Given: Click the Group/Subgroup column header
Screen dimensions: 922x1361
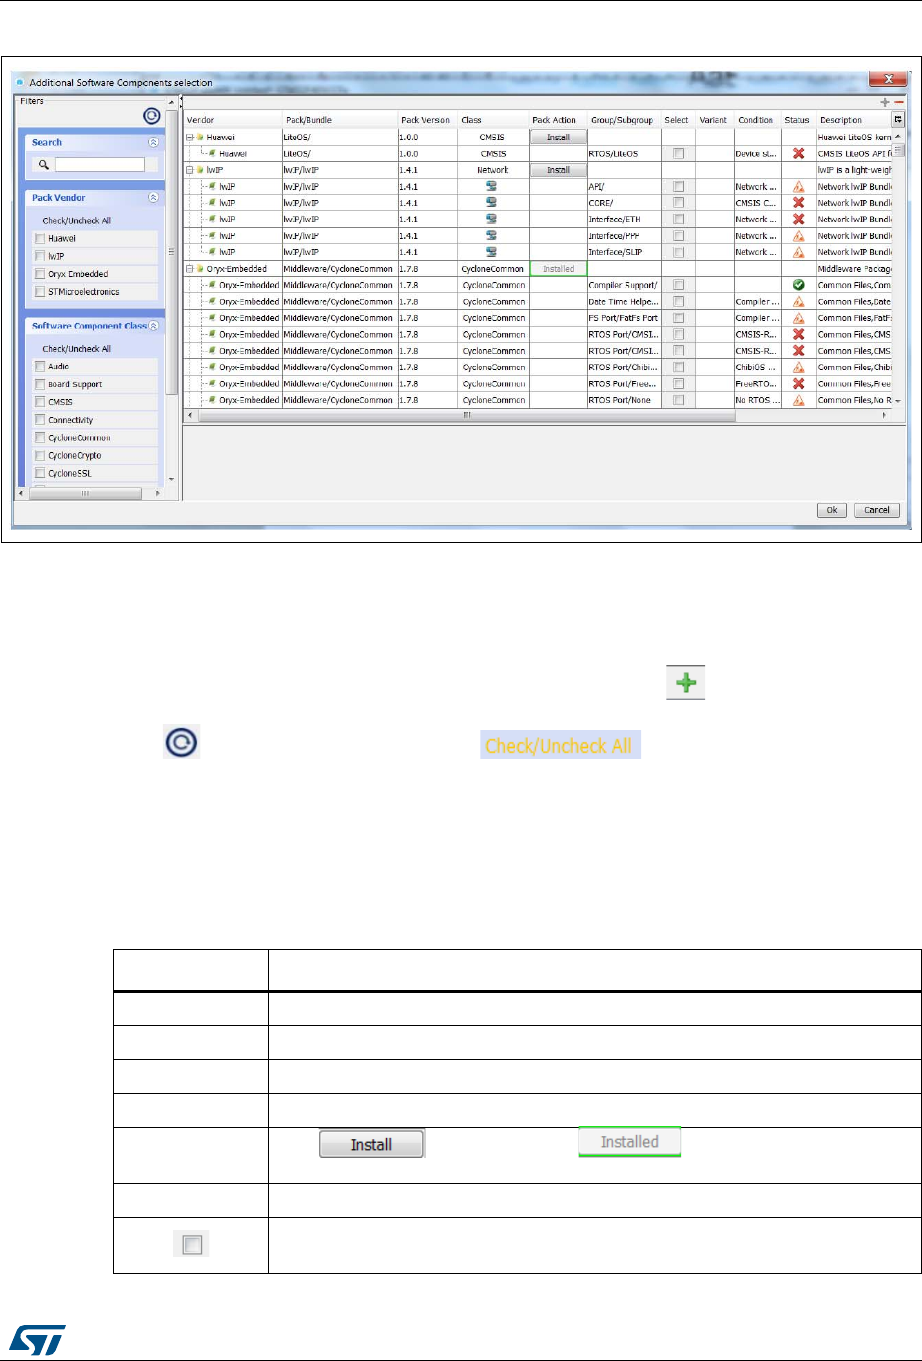Looking at the screenshot, I should pos(623,120).
